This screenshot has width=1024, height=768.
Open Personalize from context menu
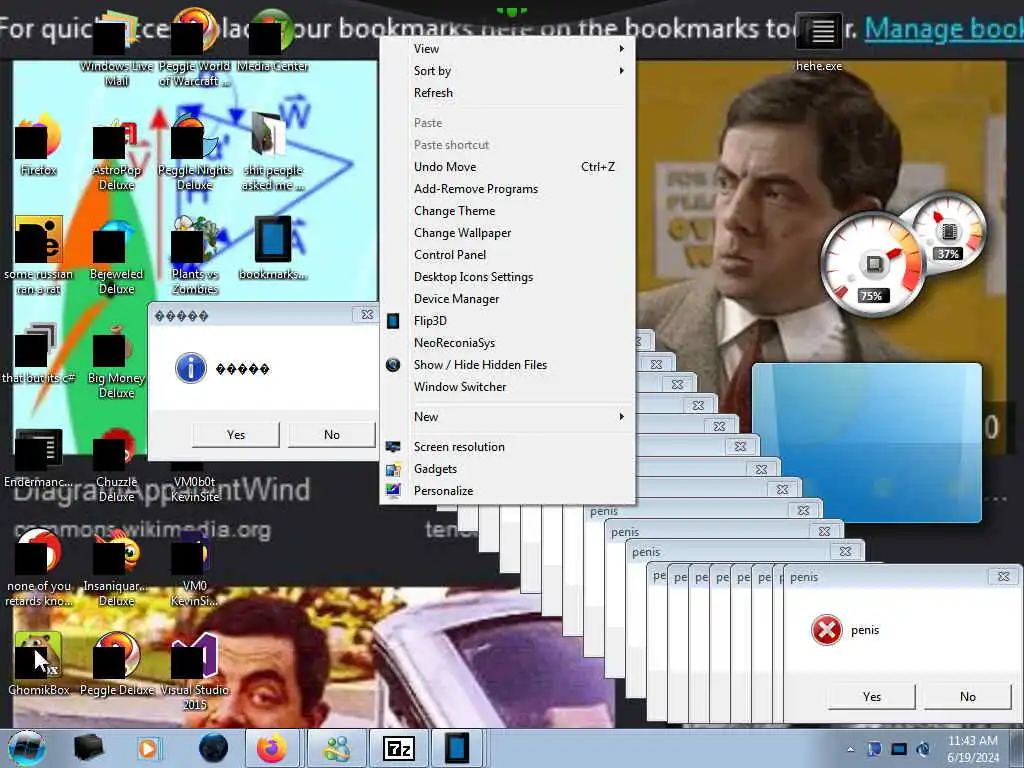click(x=508, y=490)
